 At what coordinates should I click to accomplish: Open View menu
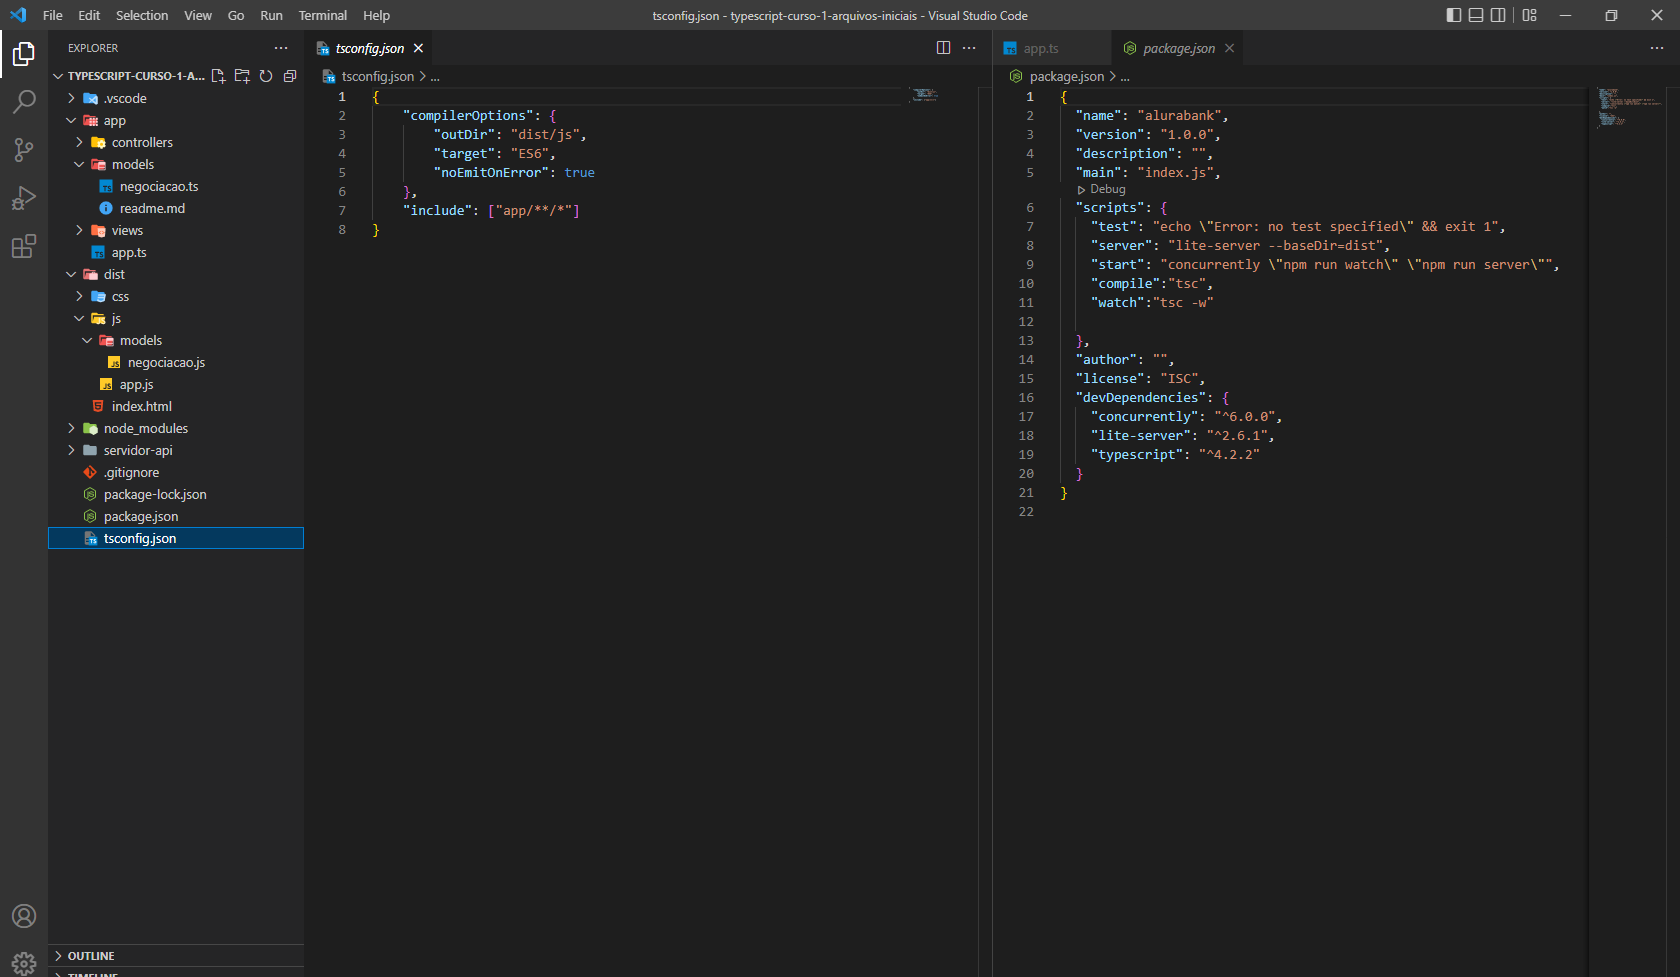[x=198, y=15]
